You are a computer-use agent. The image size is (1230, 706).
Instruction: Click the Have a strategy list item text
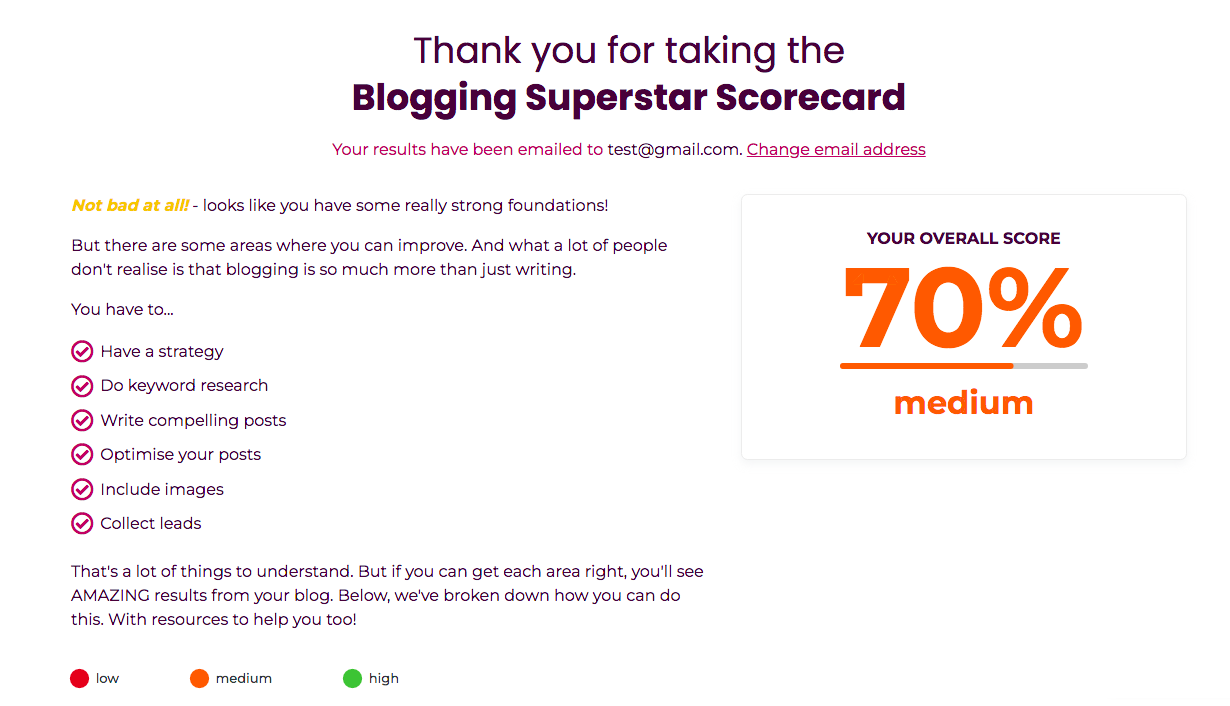pos(162,352)
